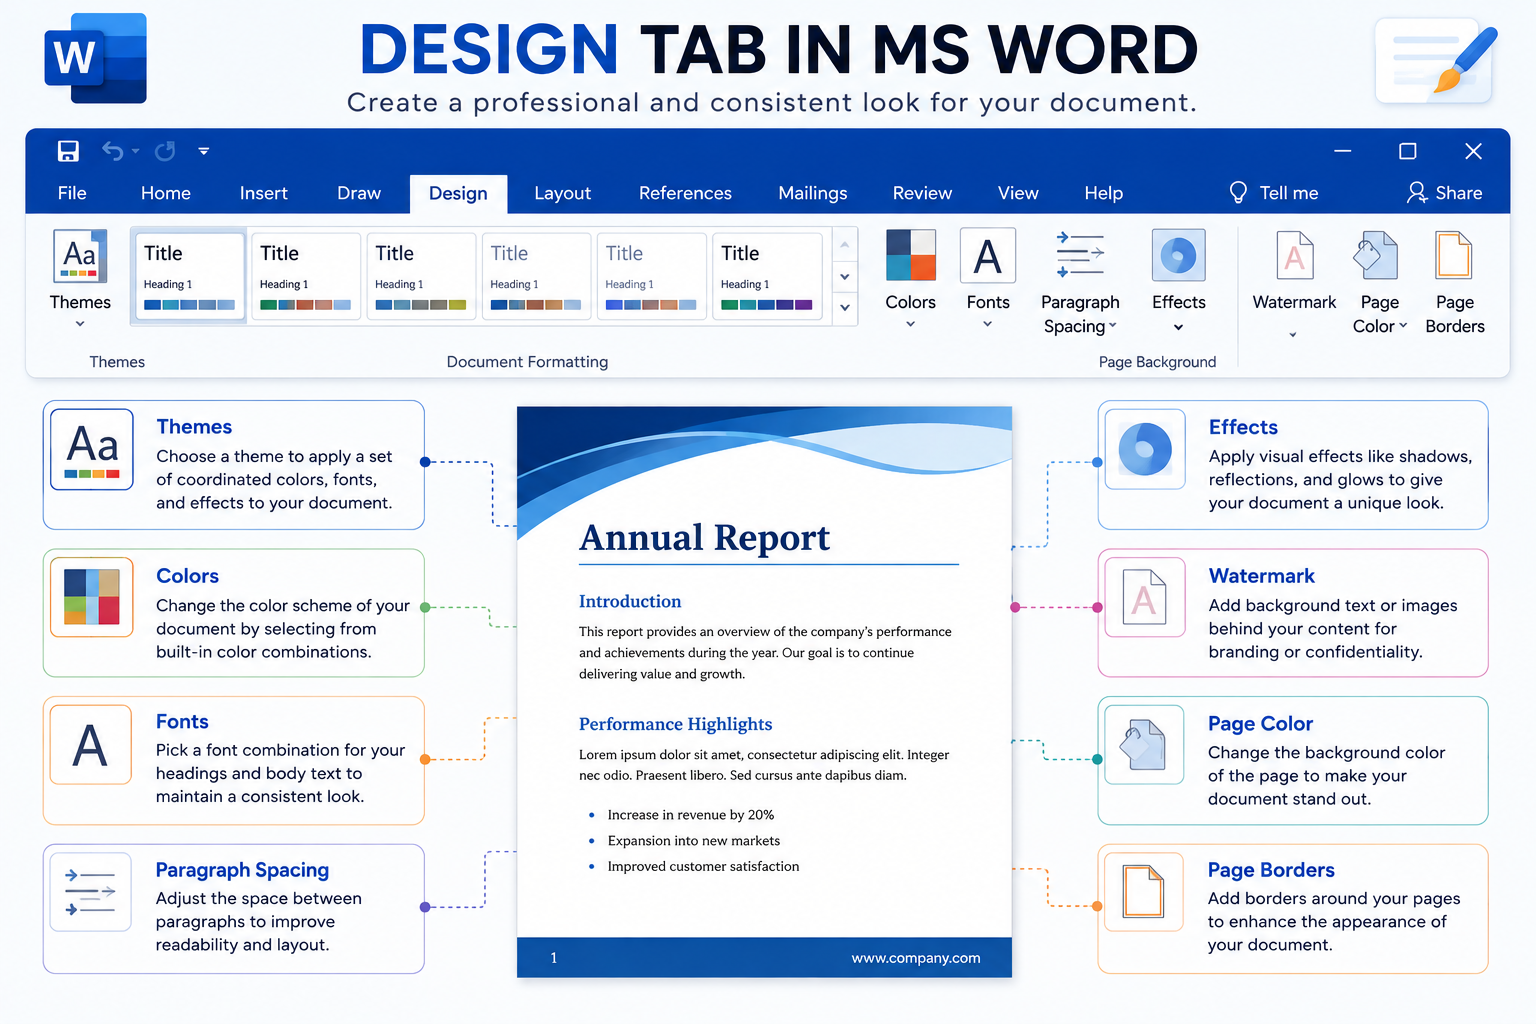The width and height of the screenshot is (1536, 1024).
Task: Click the Introduction heading in document
Action: [x=630, y=601]
